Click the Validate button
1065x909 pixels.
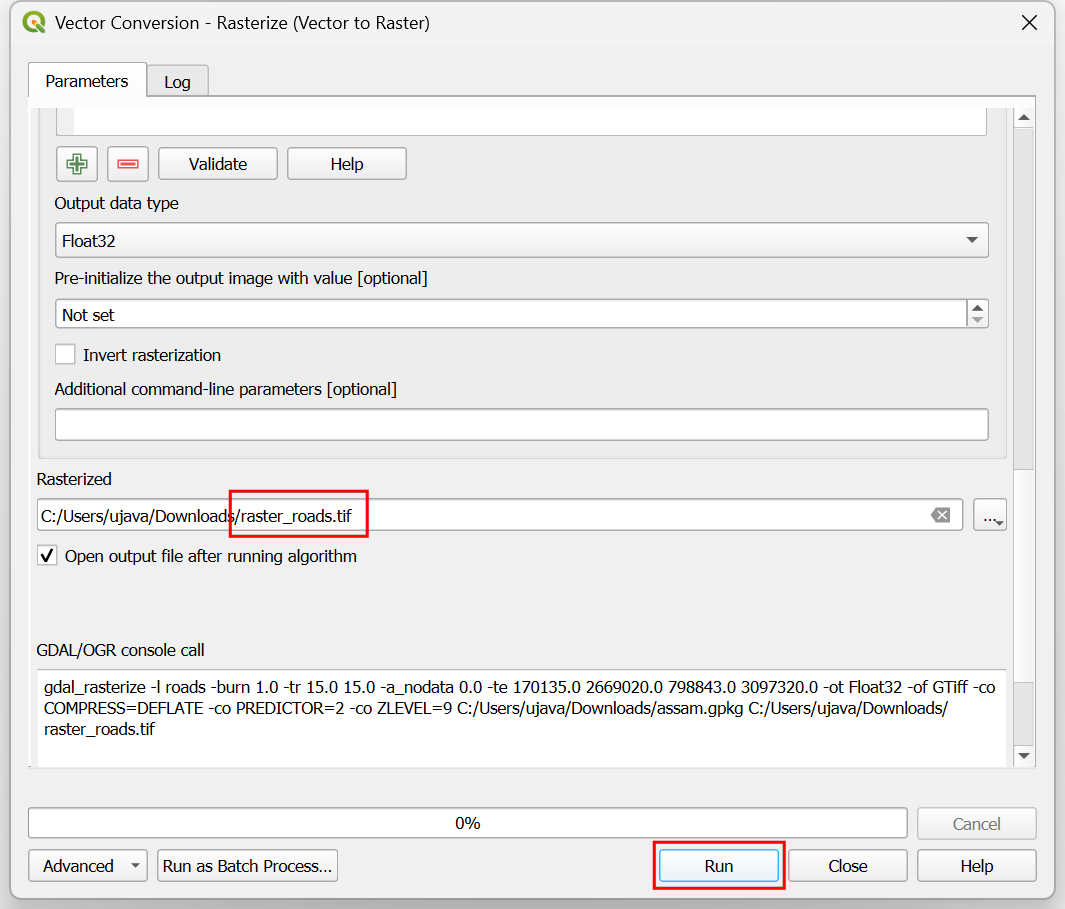[x=217, y=164]
